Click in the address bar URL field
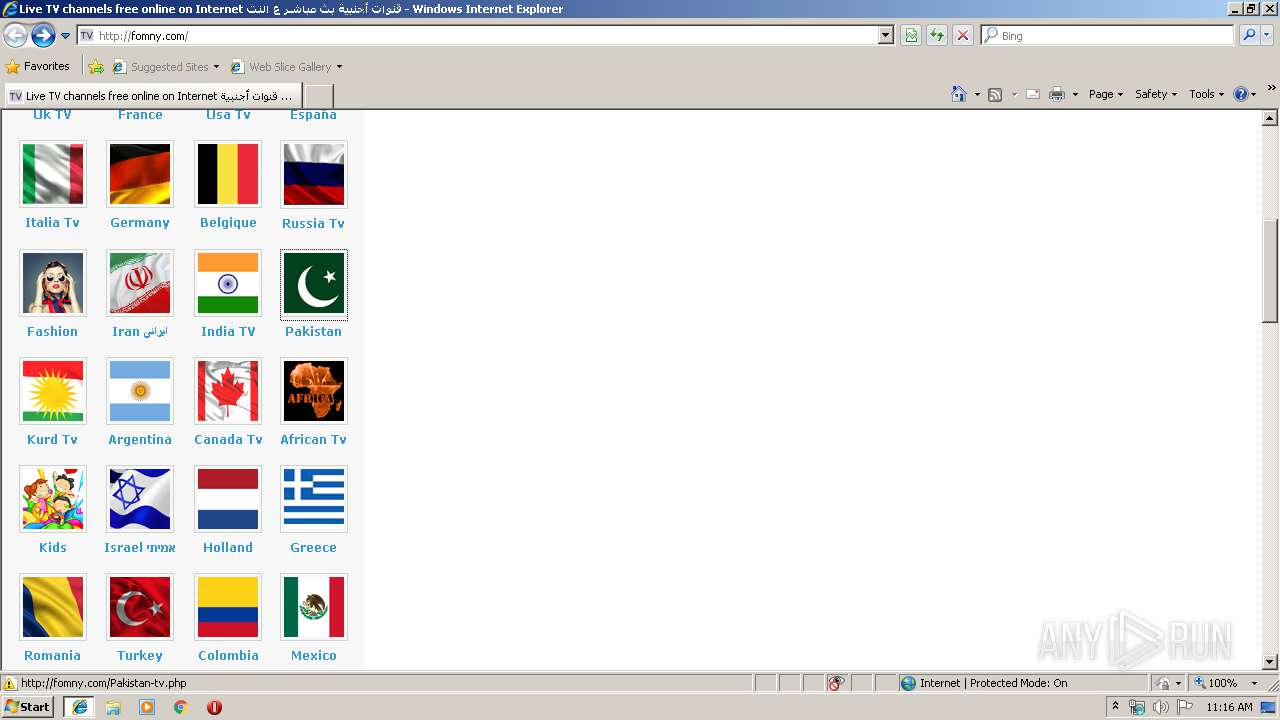This screenshot has height=720, width=1280. coord(485,35)
